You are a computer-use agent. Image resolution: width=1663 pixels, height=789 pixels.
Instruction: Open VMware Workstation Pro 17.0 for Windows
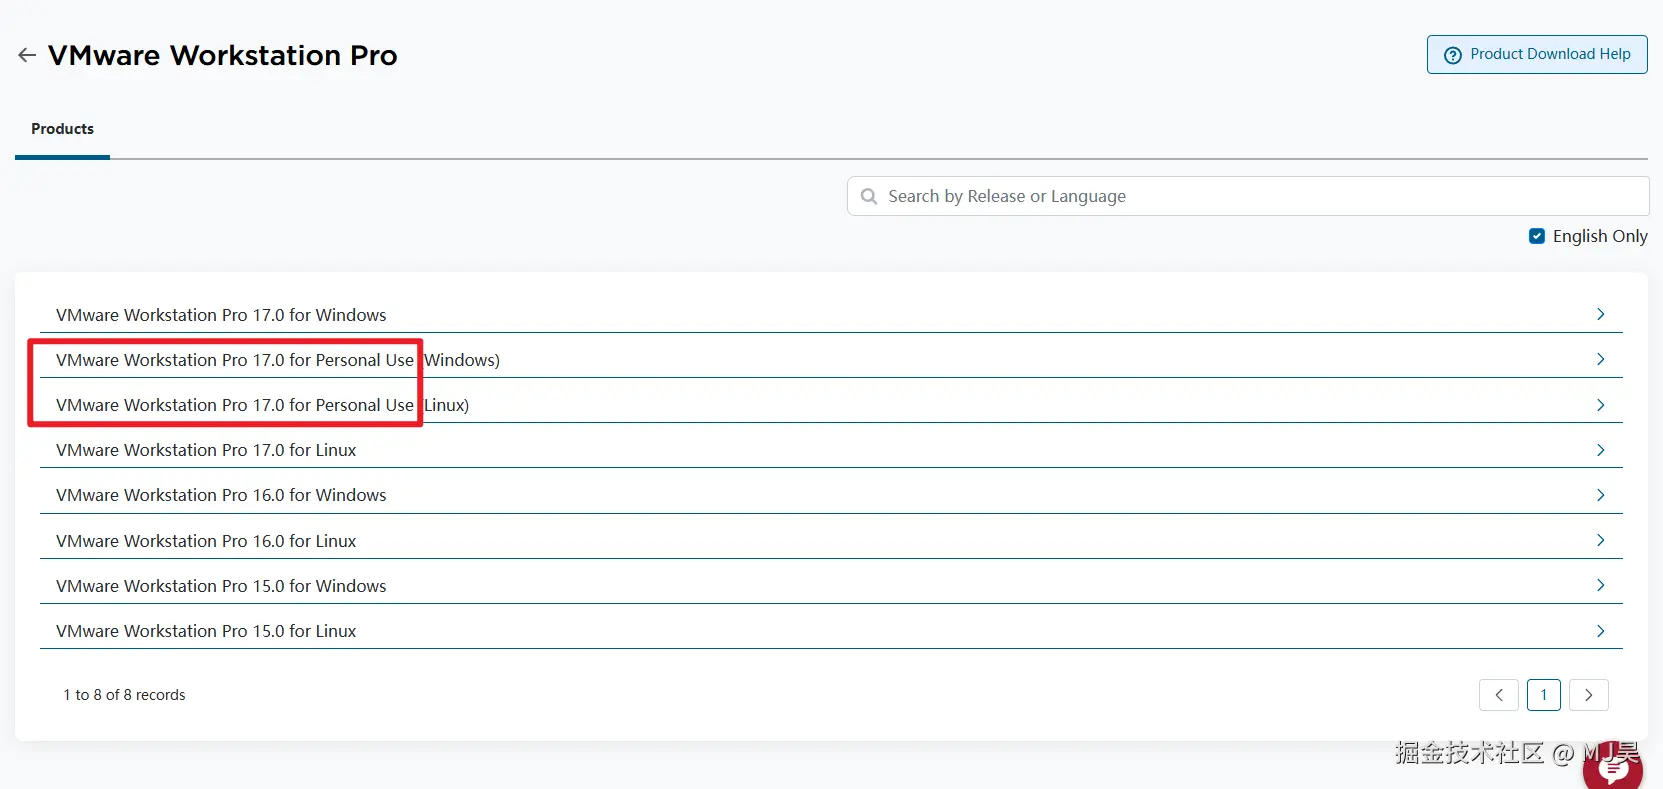[x=221, y=315]
